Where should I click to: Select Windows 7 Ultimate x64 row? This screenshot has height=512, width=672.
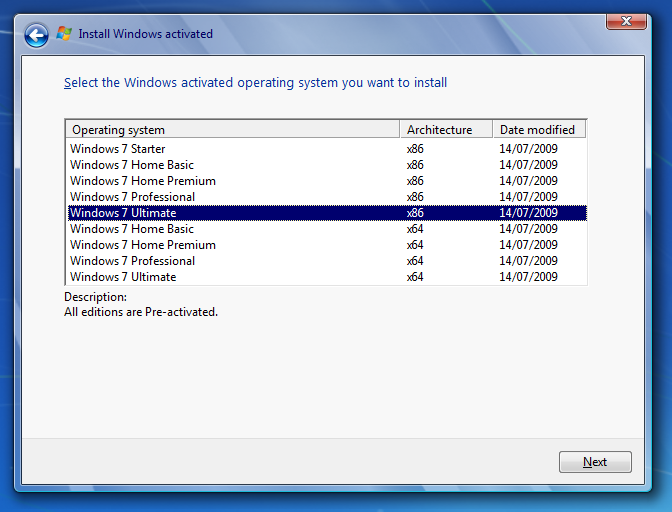point(327,277)
